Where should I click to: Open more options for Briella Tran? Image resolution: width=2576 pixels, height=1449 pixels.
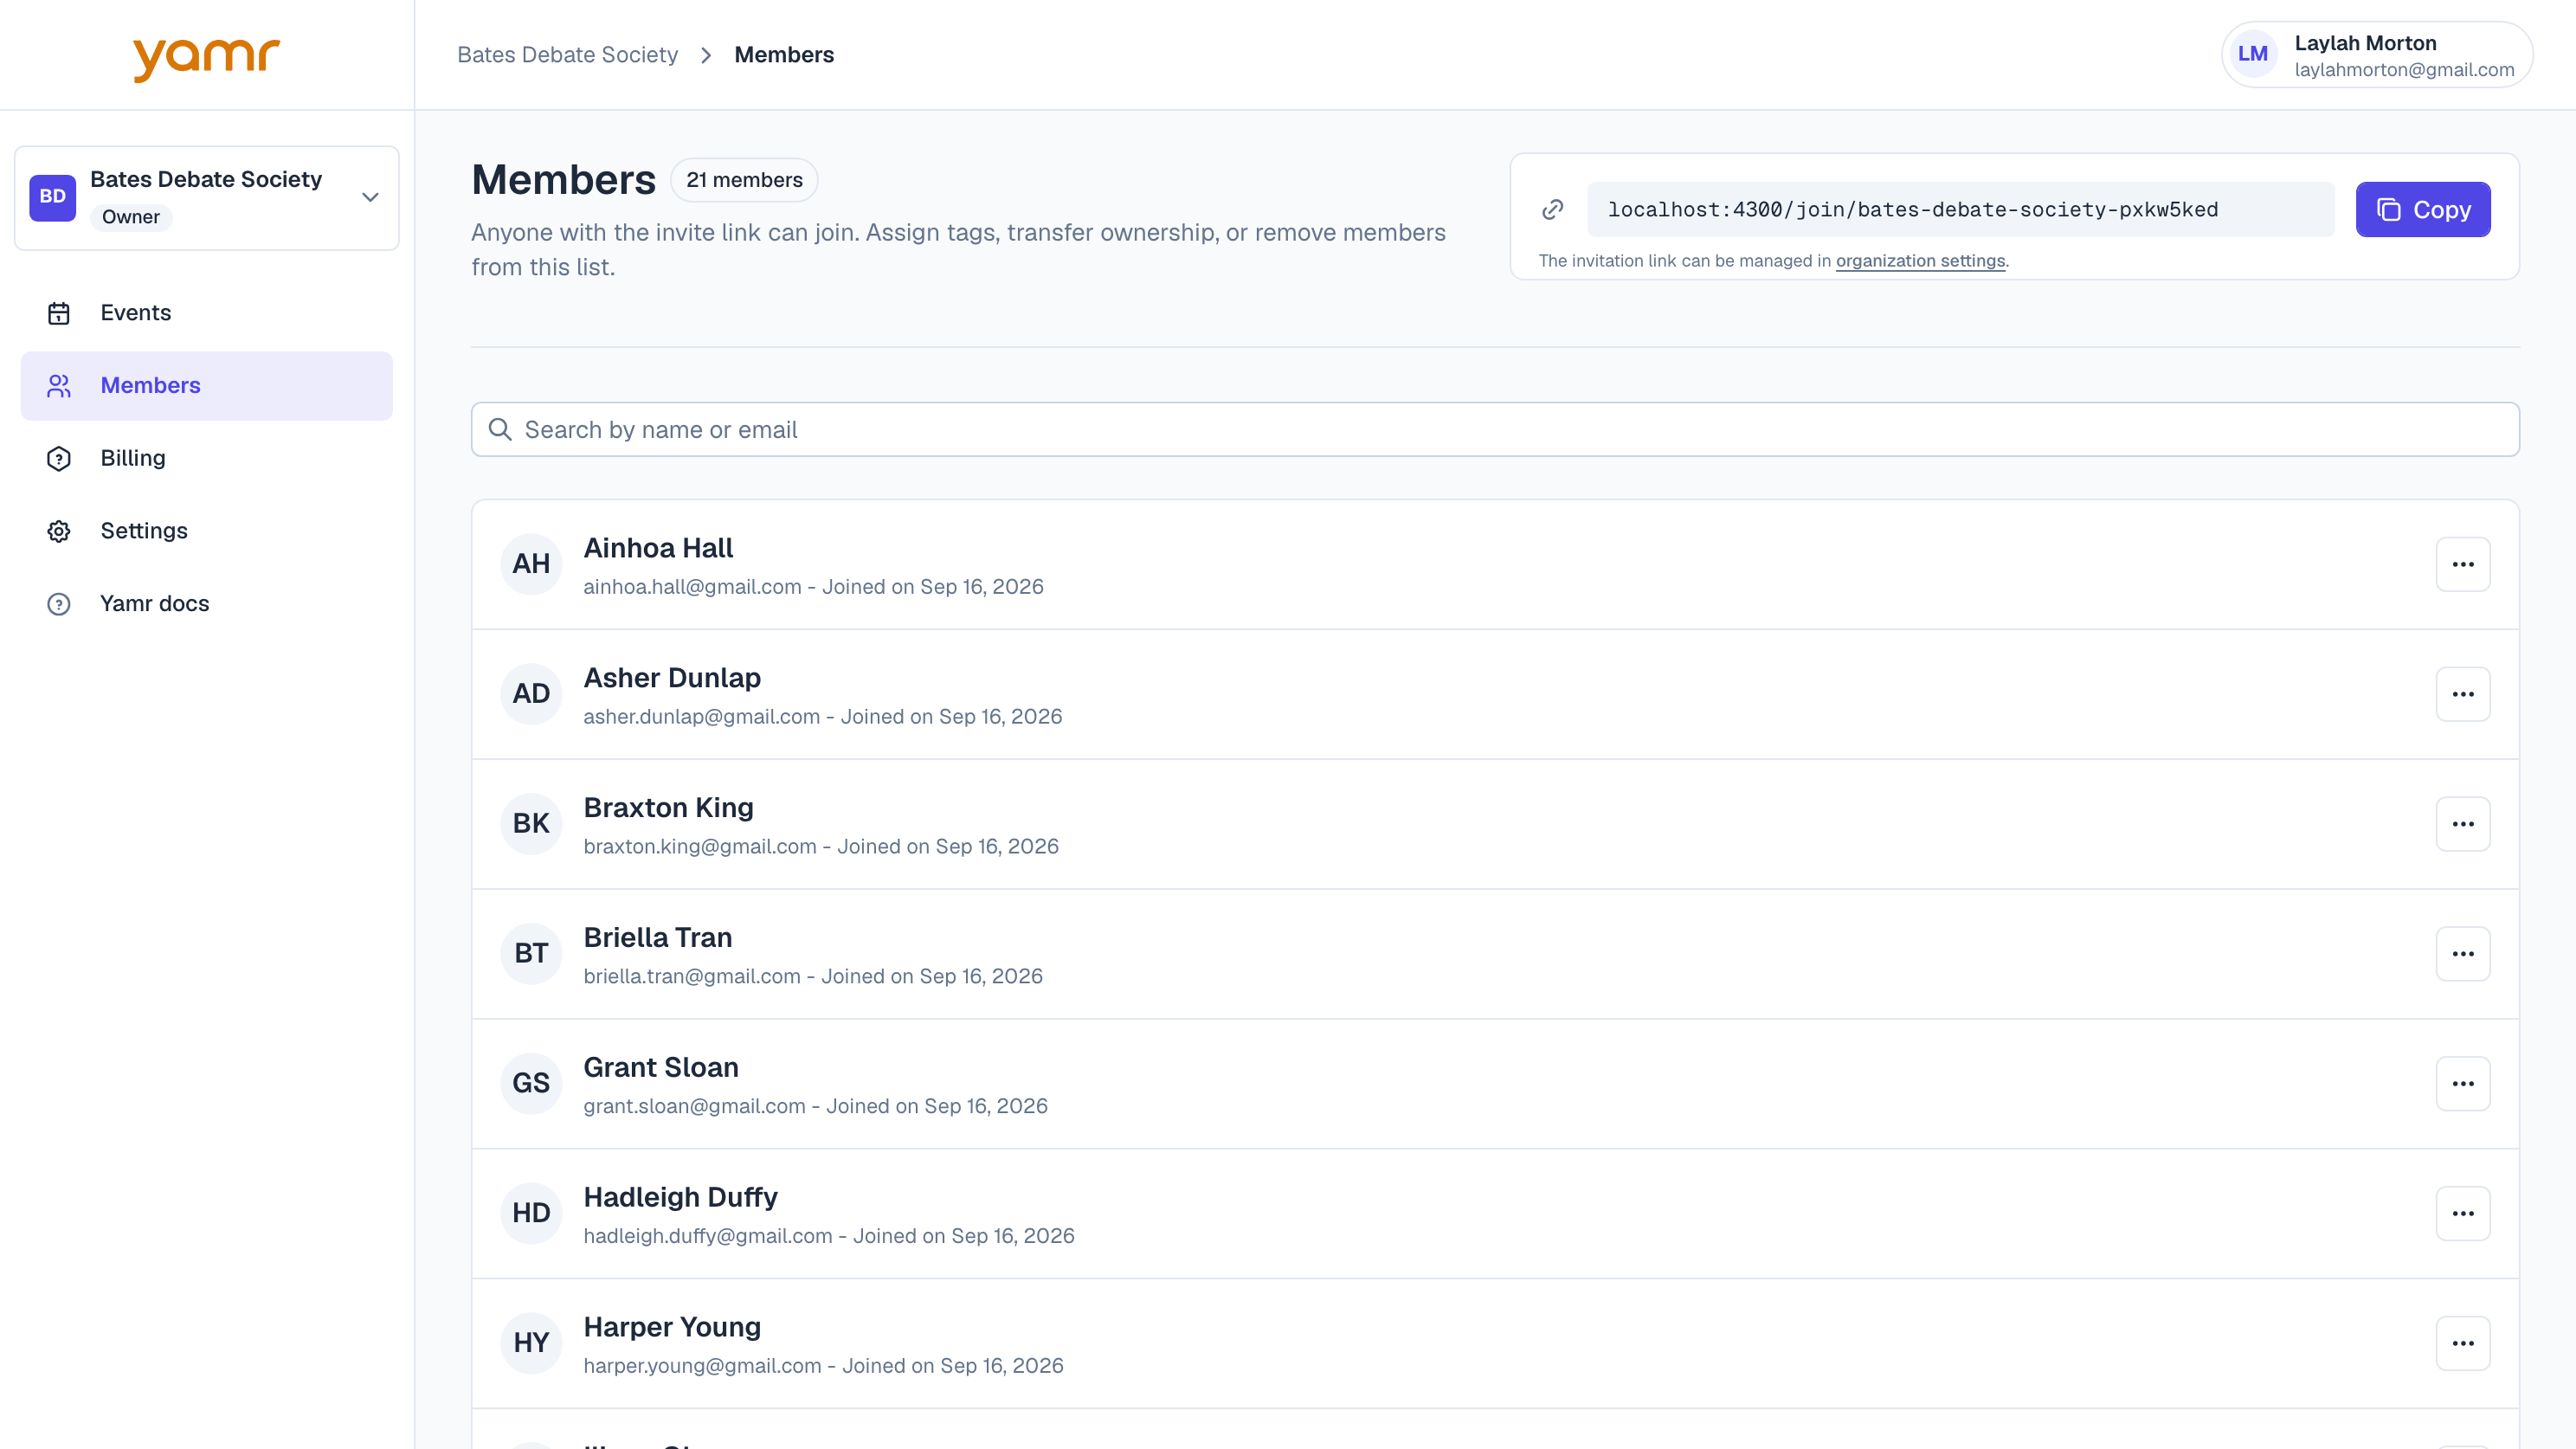[x=2463, y=954]
